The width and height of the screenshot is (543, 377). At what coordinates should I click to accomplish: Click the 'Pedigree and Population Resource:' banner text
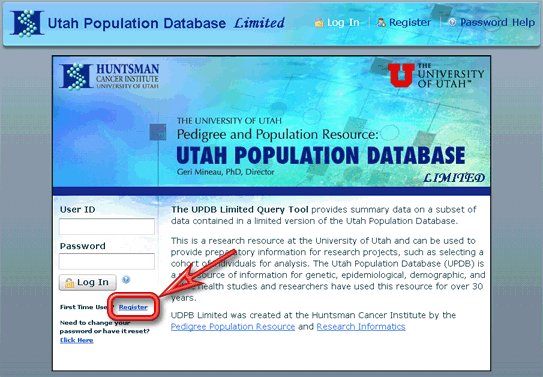278,134
